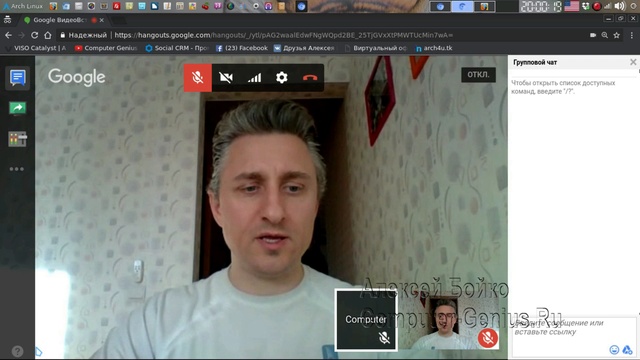
Task: Open Виртуальный офис bookmark
Action: point(376,48)
